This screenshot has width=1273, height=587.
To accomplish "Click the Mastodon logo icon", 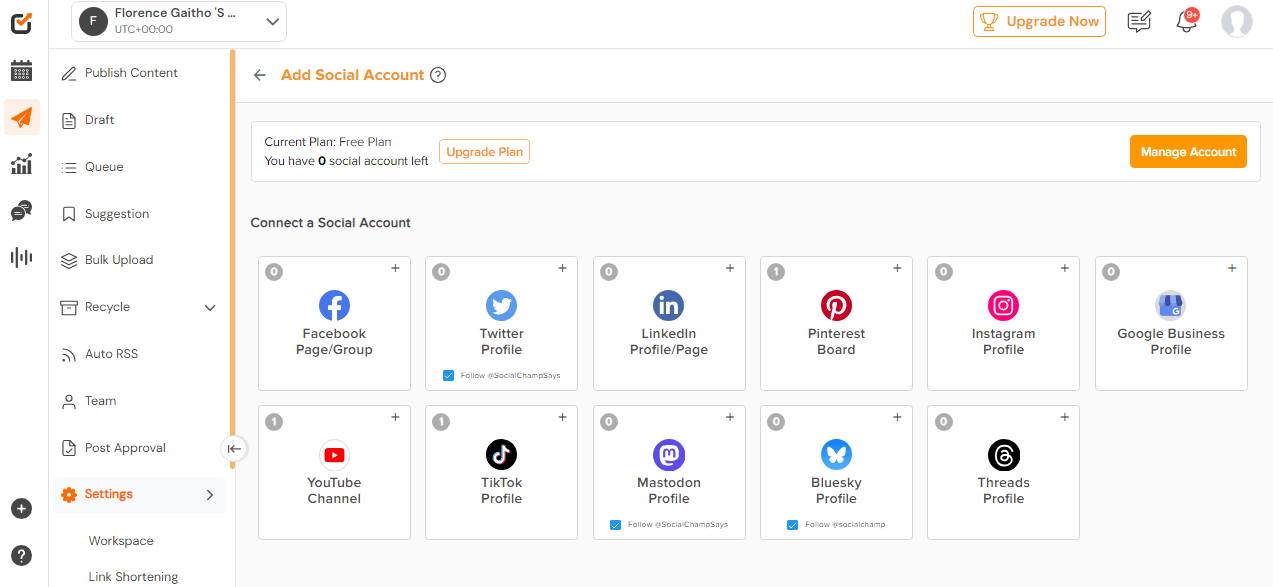I will click(x=668, y=455).
